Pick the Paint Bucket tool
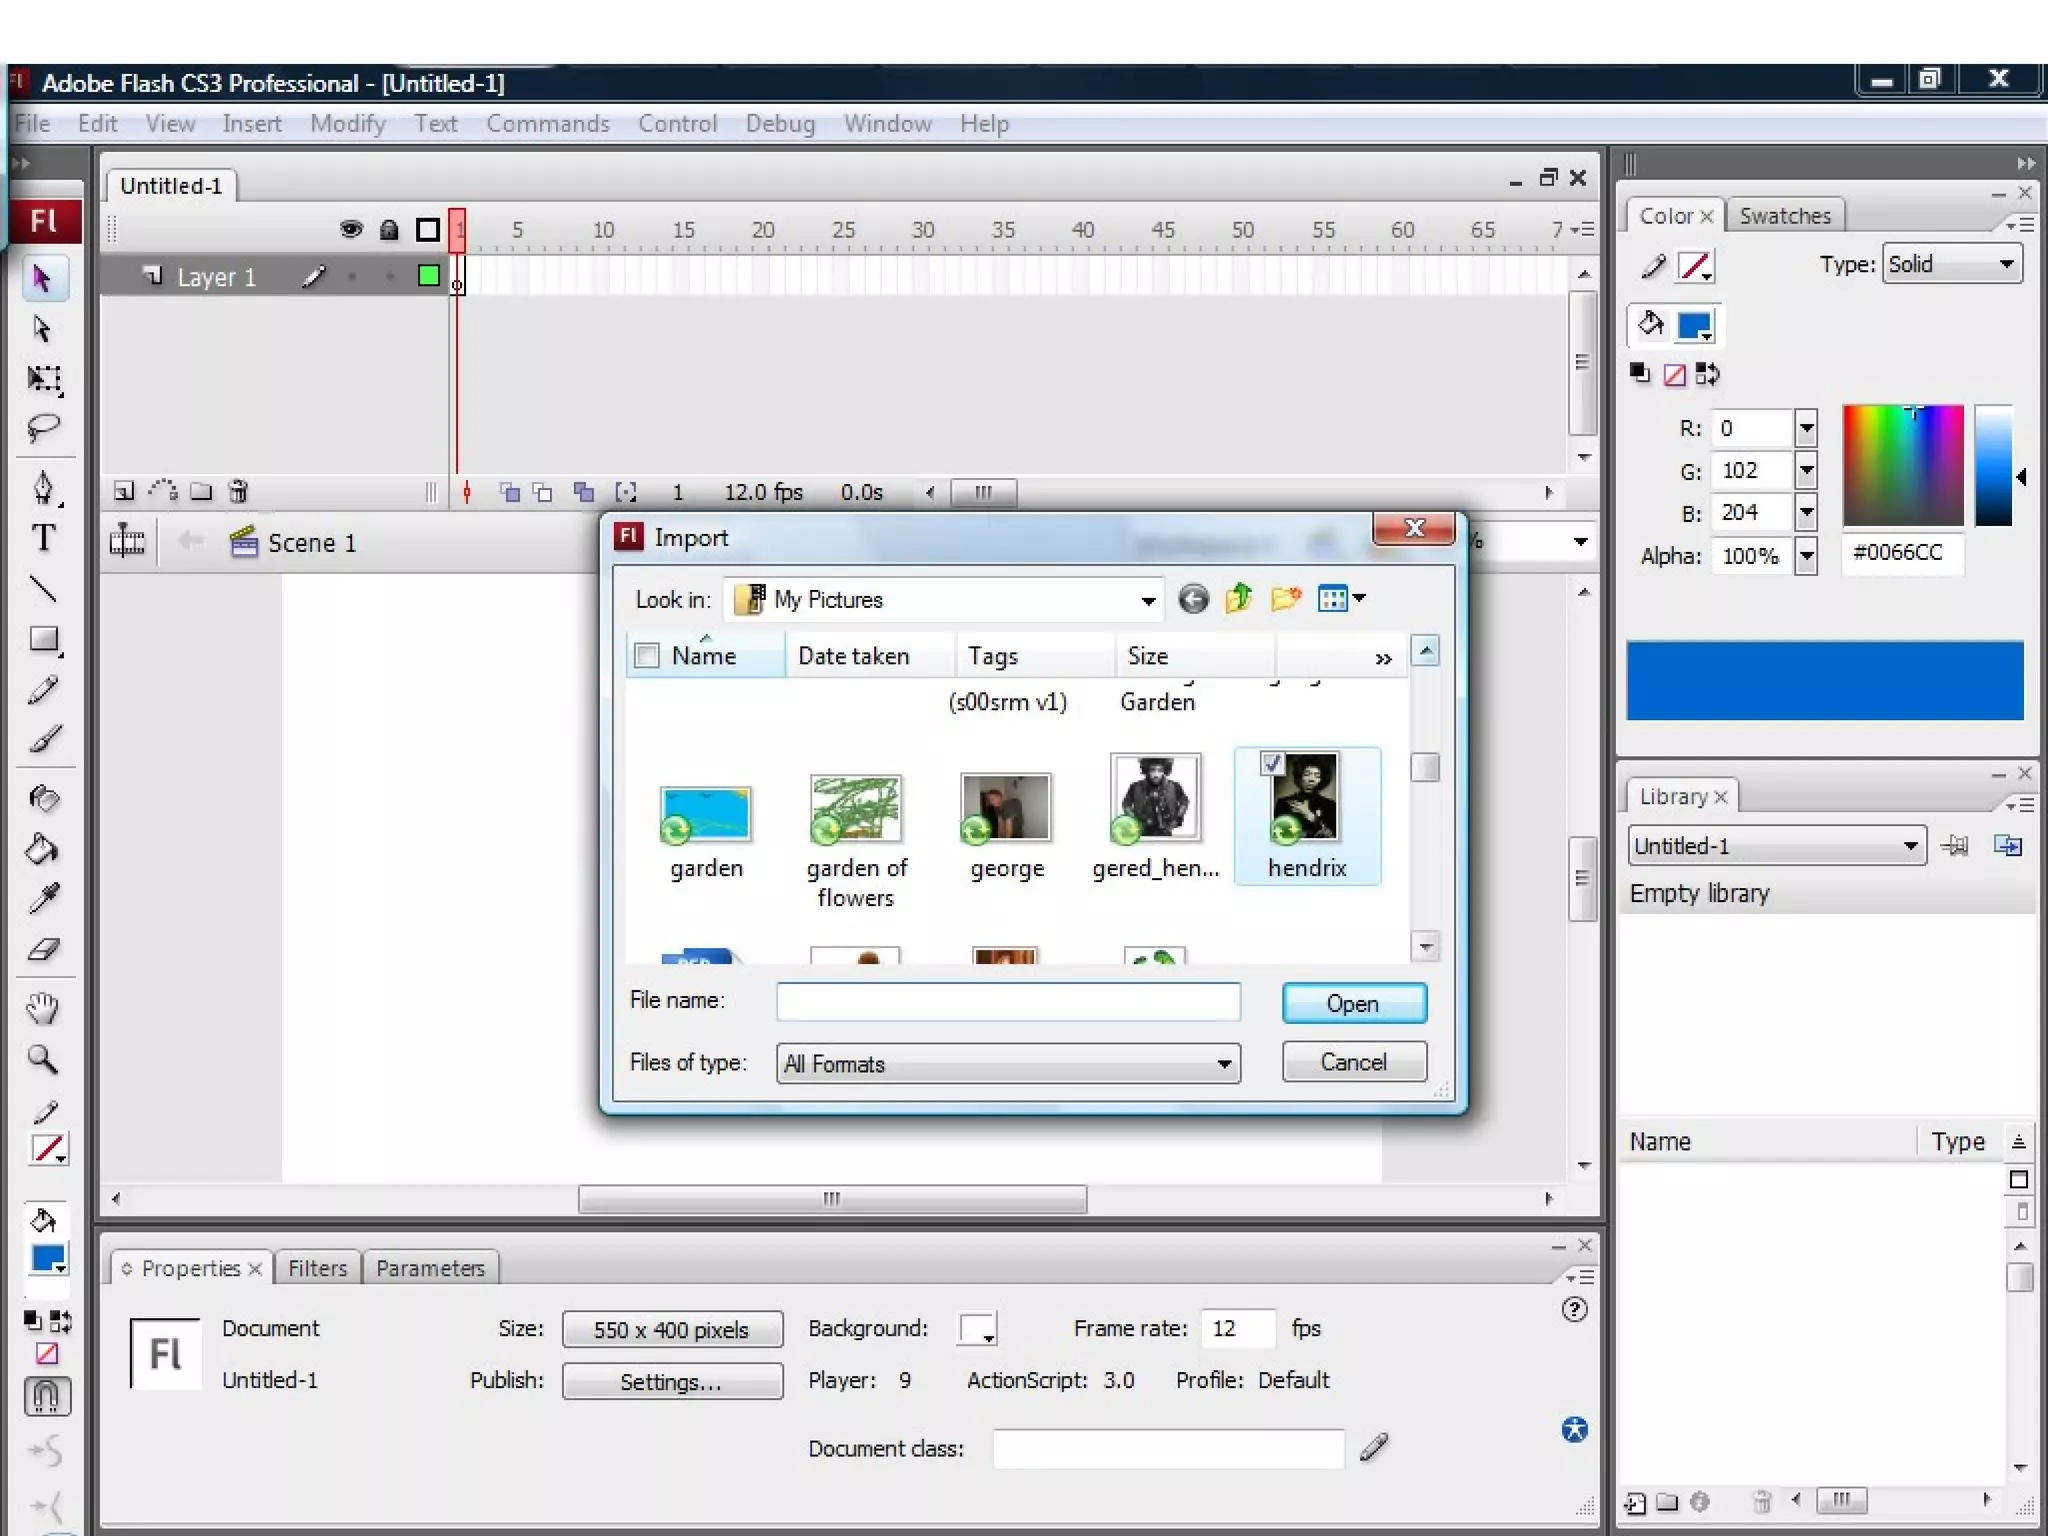This screenshot has height=1536, width=2048. pyautogui.click(x=42, y=849)
